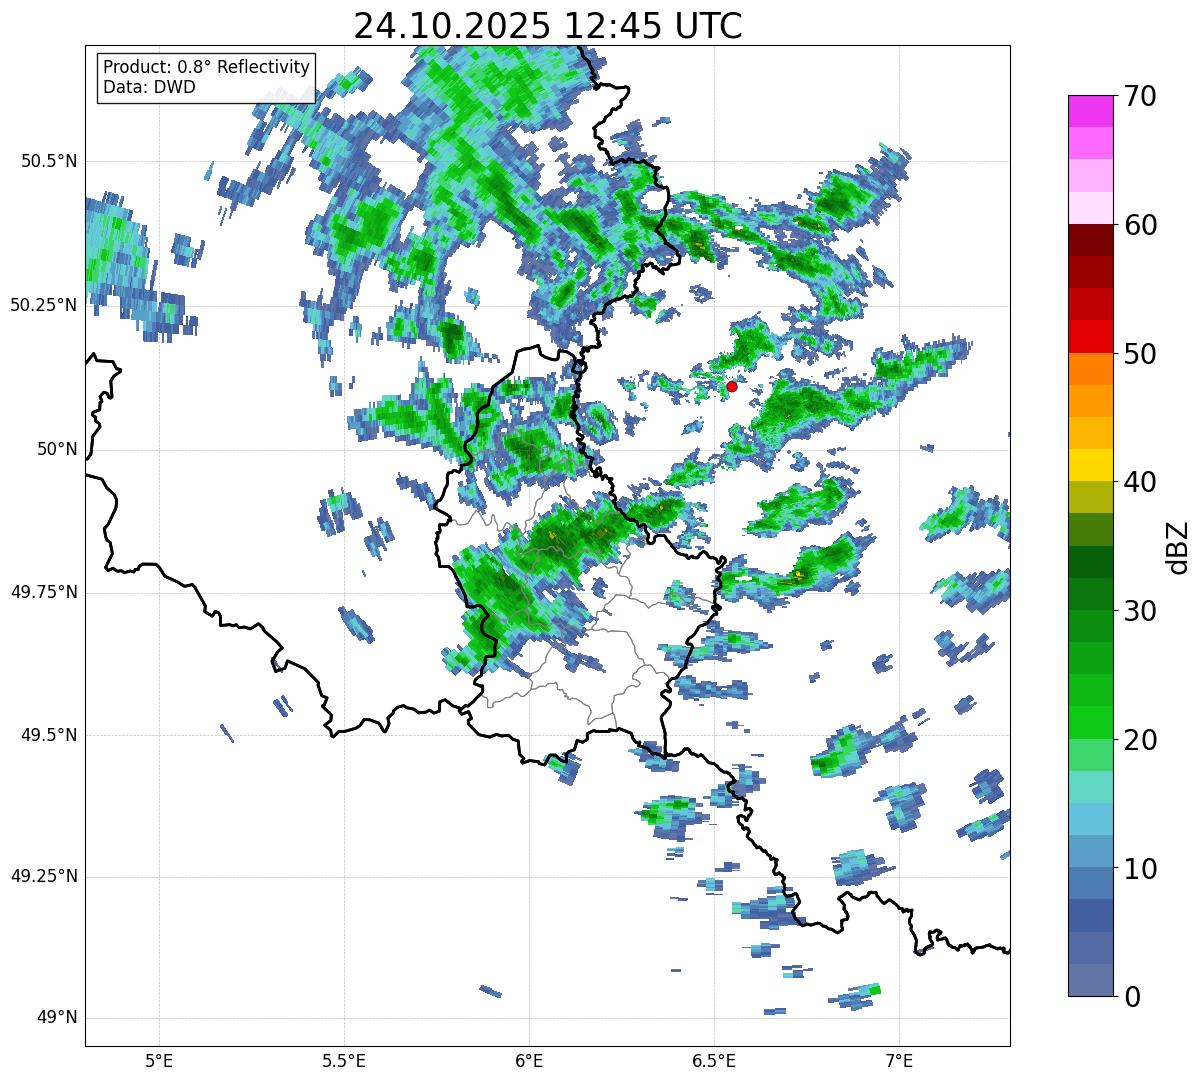
Task: Click the colorbar tick label 60
Action: tap(1141, 225)
